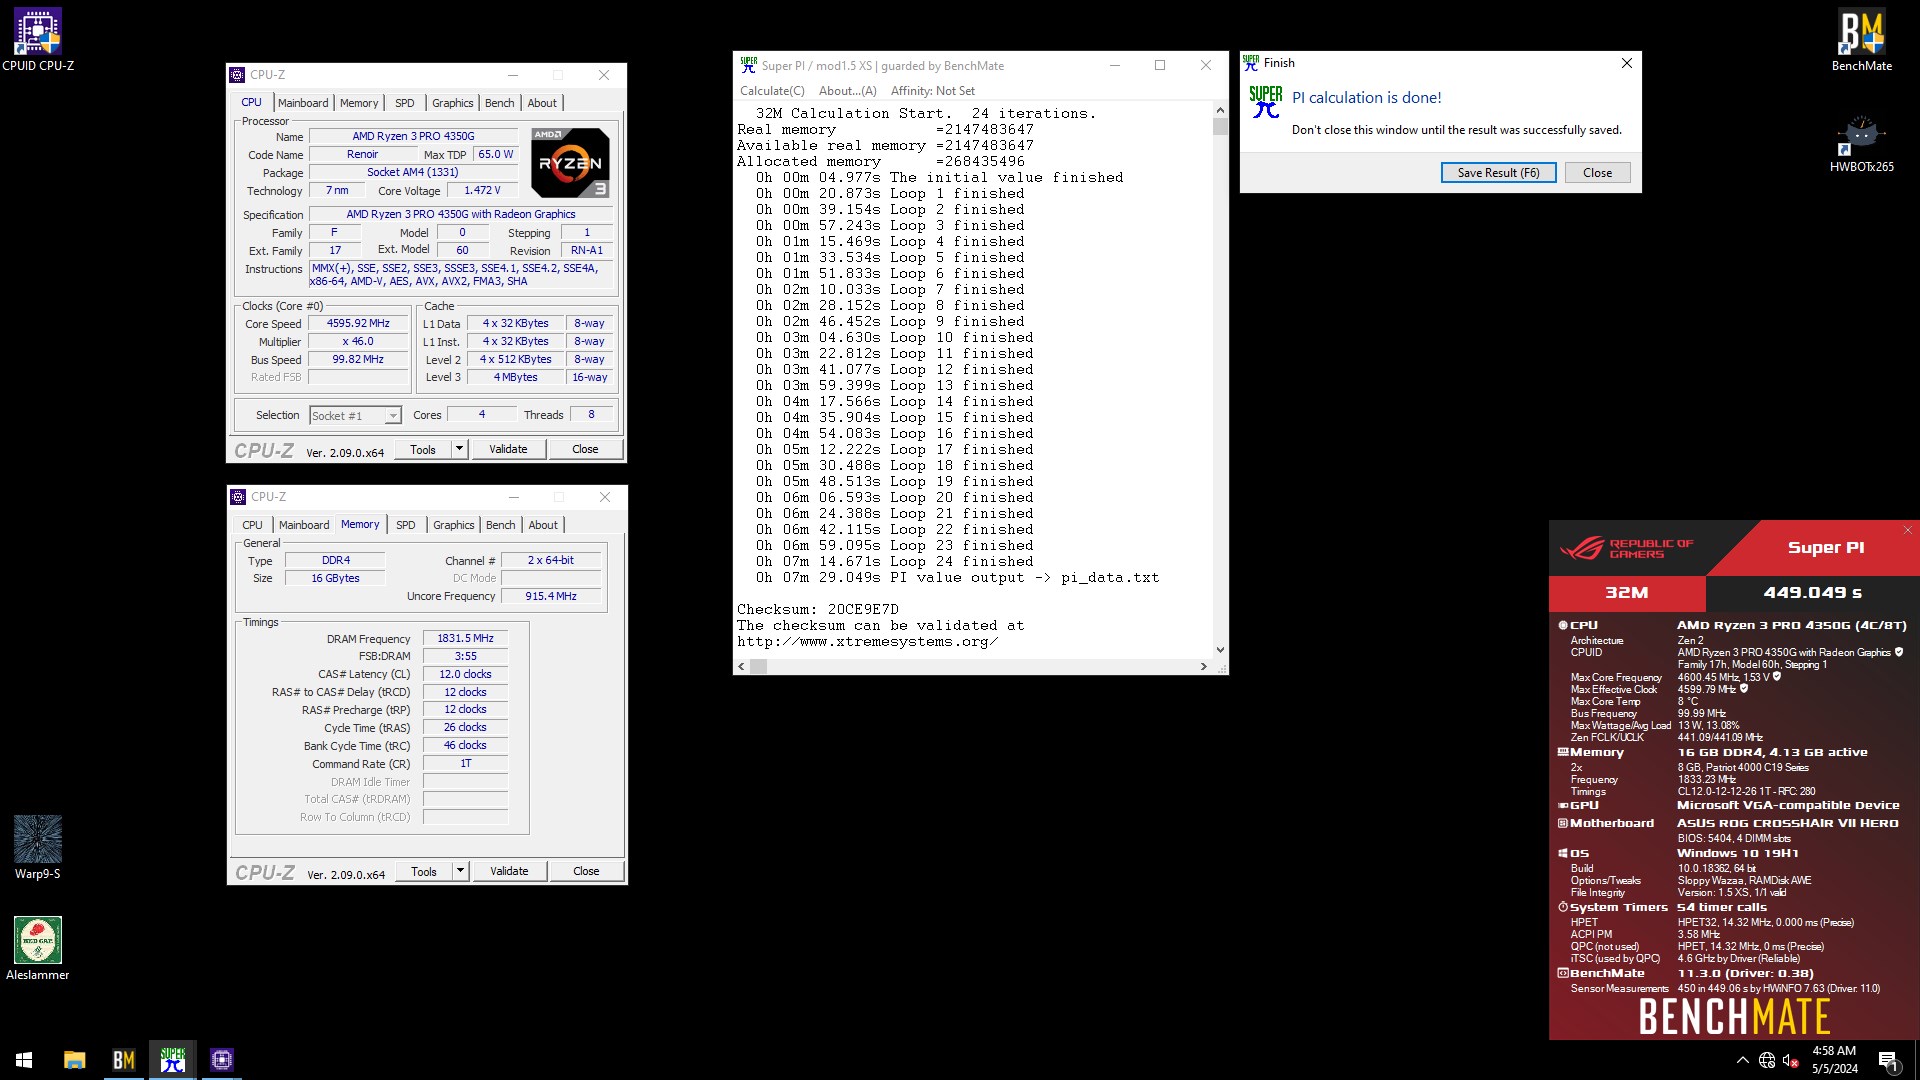Click Tools button in upper CPU-Z
Screen dimensions: 1920x1080
[423, 449]
